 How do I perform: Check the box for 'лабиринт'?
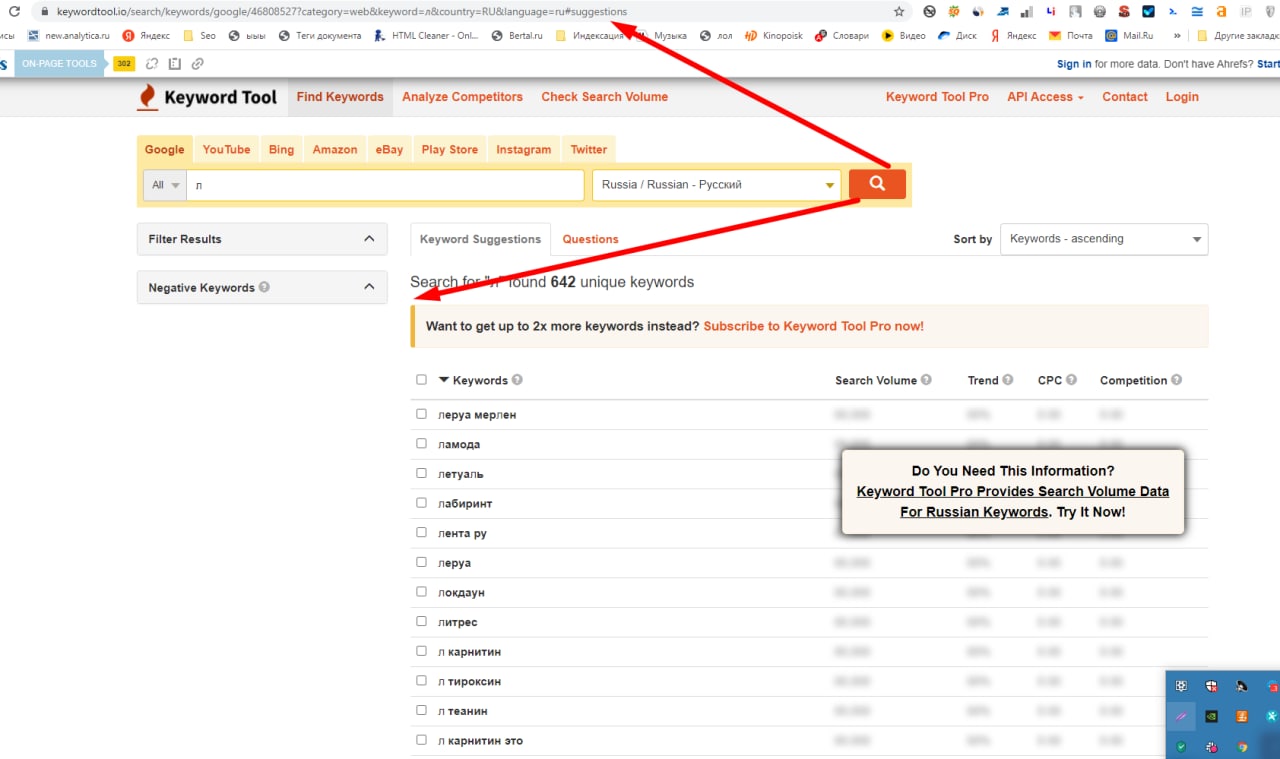click(x=421, y=503)
